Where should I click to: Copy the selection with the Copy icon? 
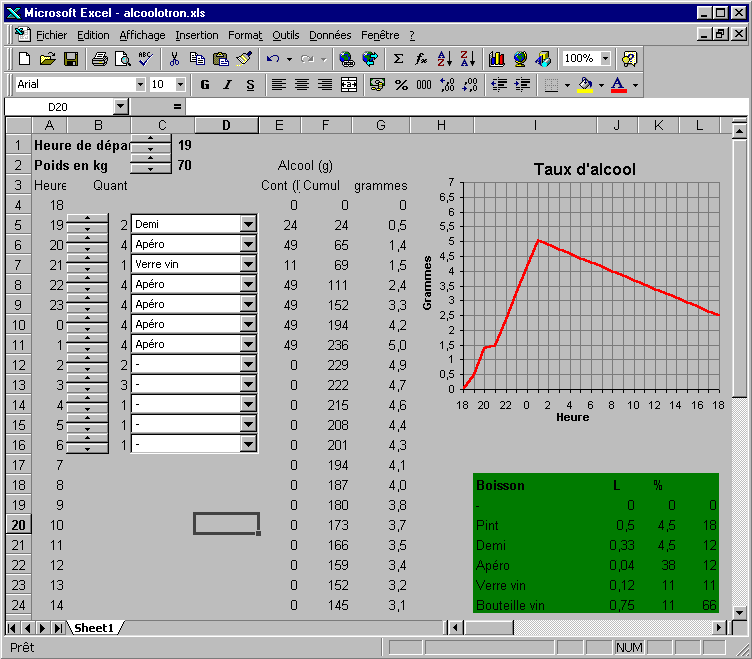197,59
